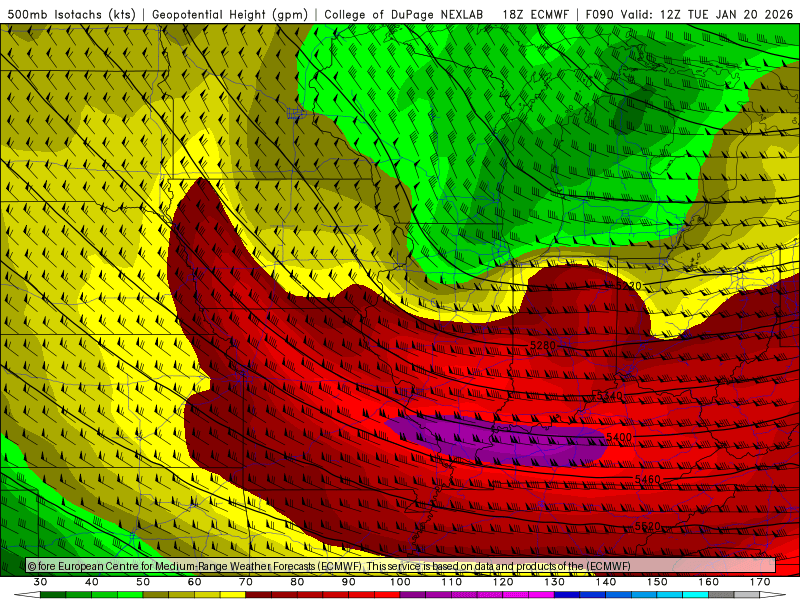Viewport: 800px width, 600px height.
Task: Click the 100 label on the color scale
Action: click(x=400, y=582)
